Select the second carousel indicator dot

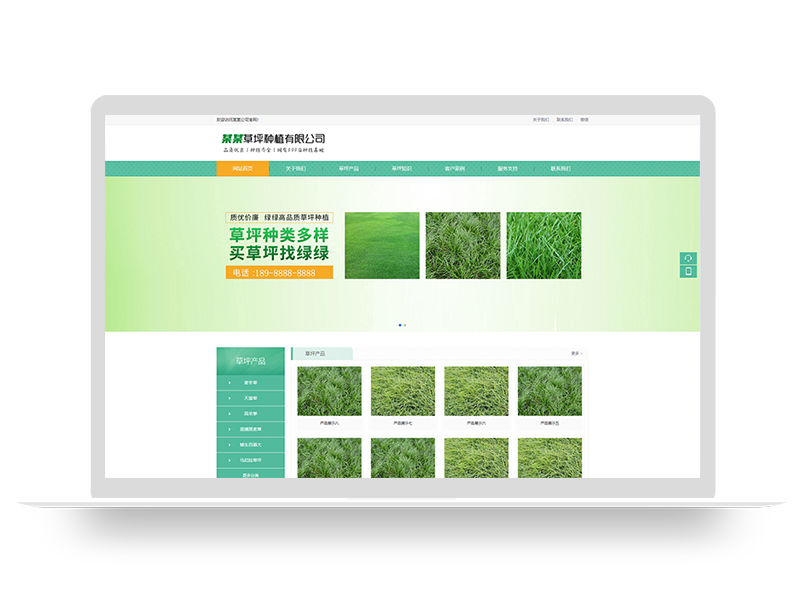point(405,325)
